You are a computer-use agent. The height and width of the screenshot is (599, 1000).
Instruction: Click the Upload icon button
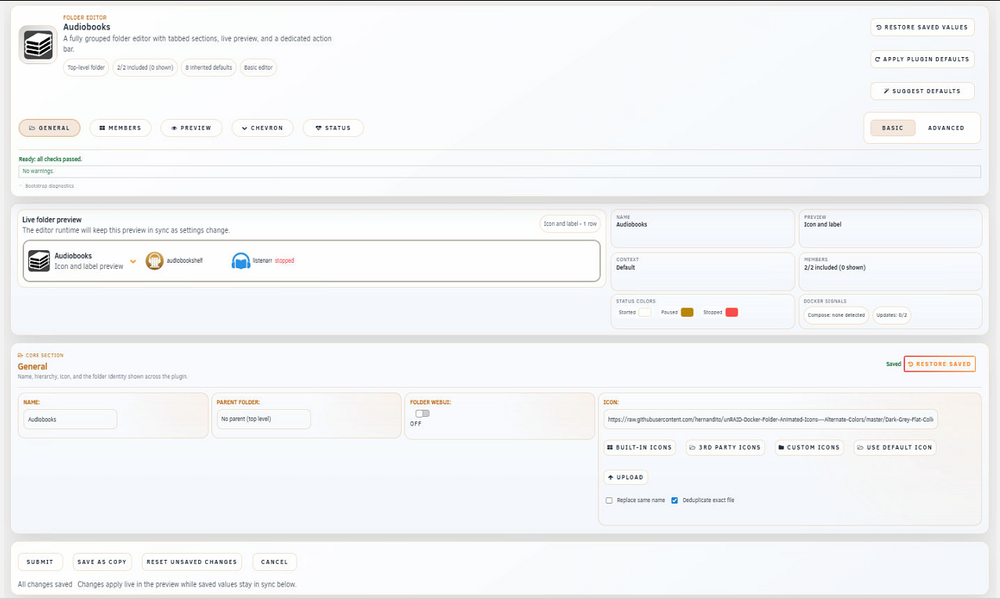pyautogui.click(x=626, y=477)
